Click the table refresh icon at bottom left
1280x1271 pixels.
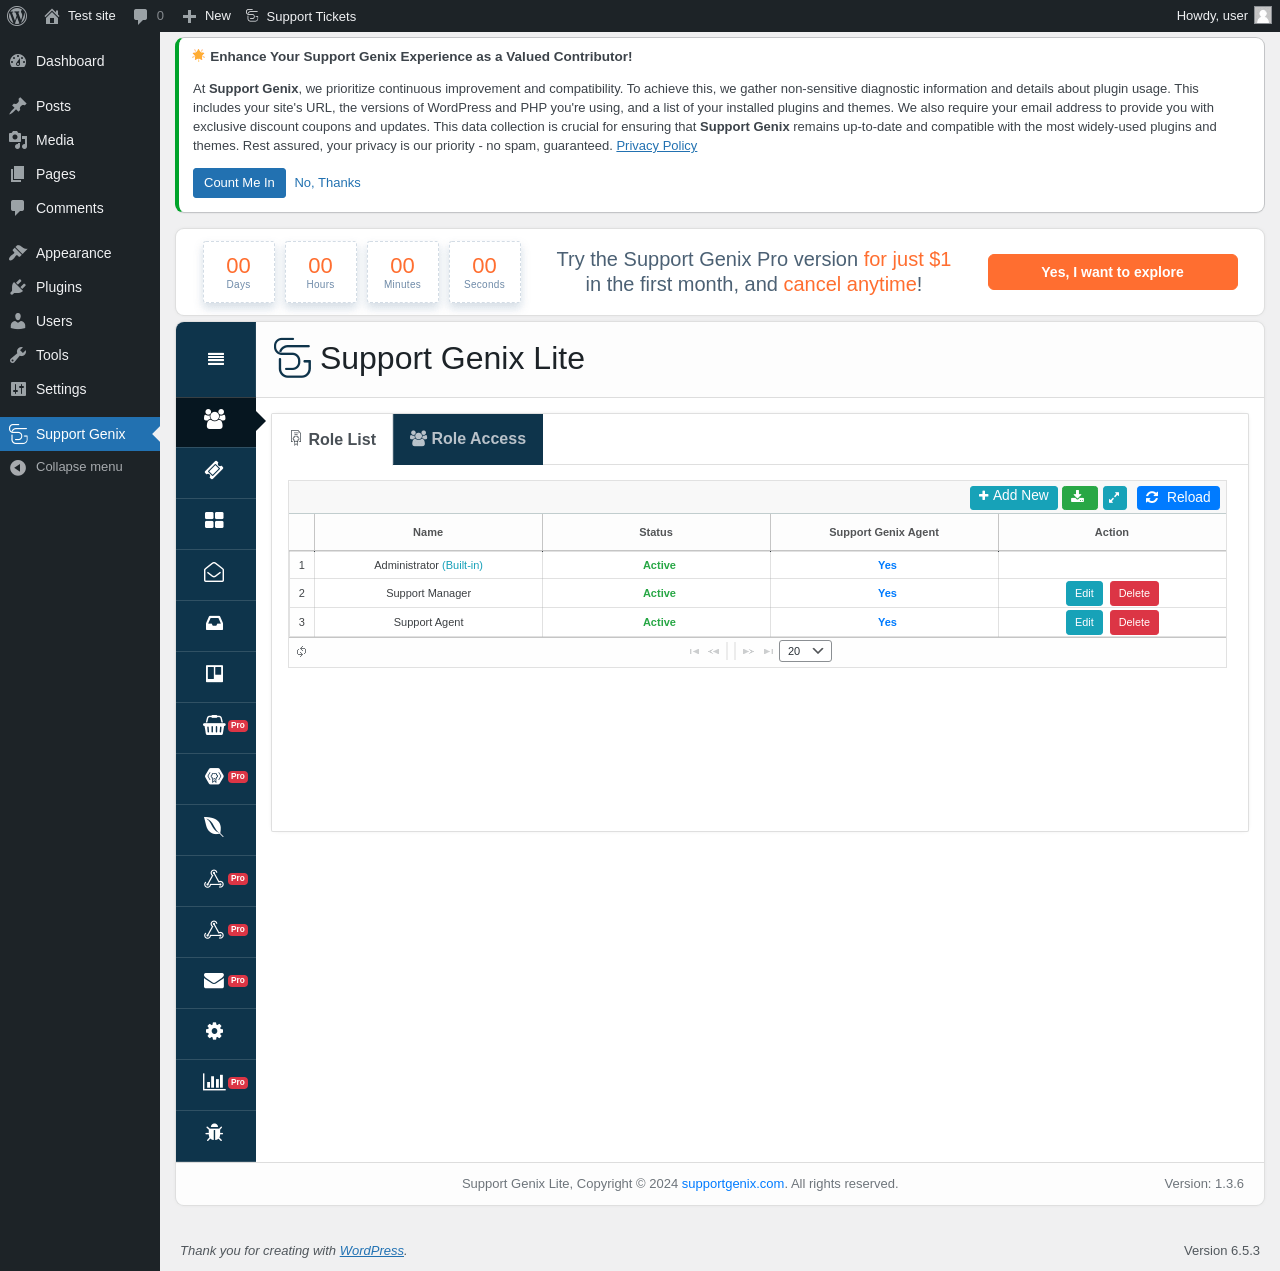point(301,651)
